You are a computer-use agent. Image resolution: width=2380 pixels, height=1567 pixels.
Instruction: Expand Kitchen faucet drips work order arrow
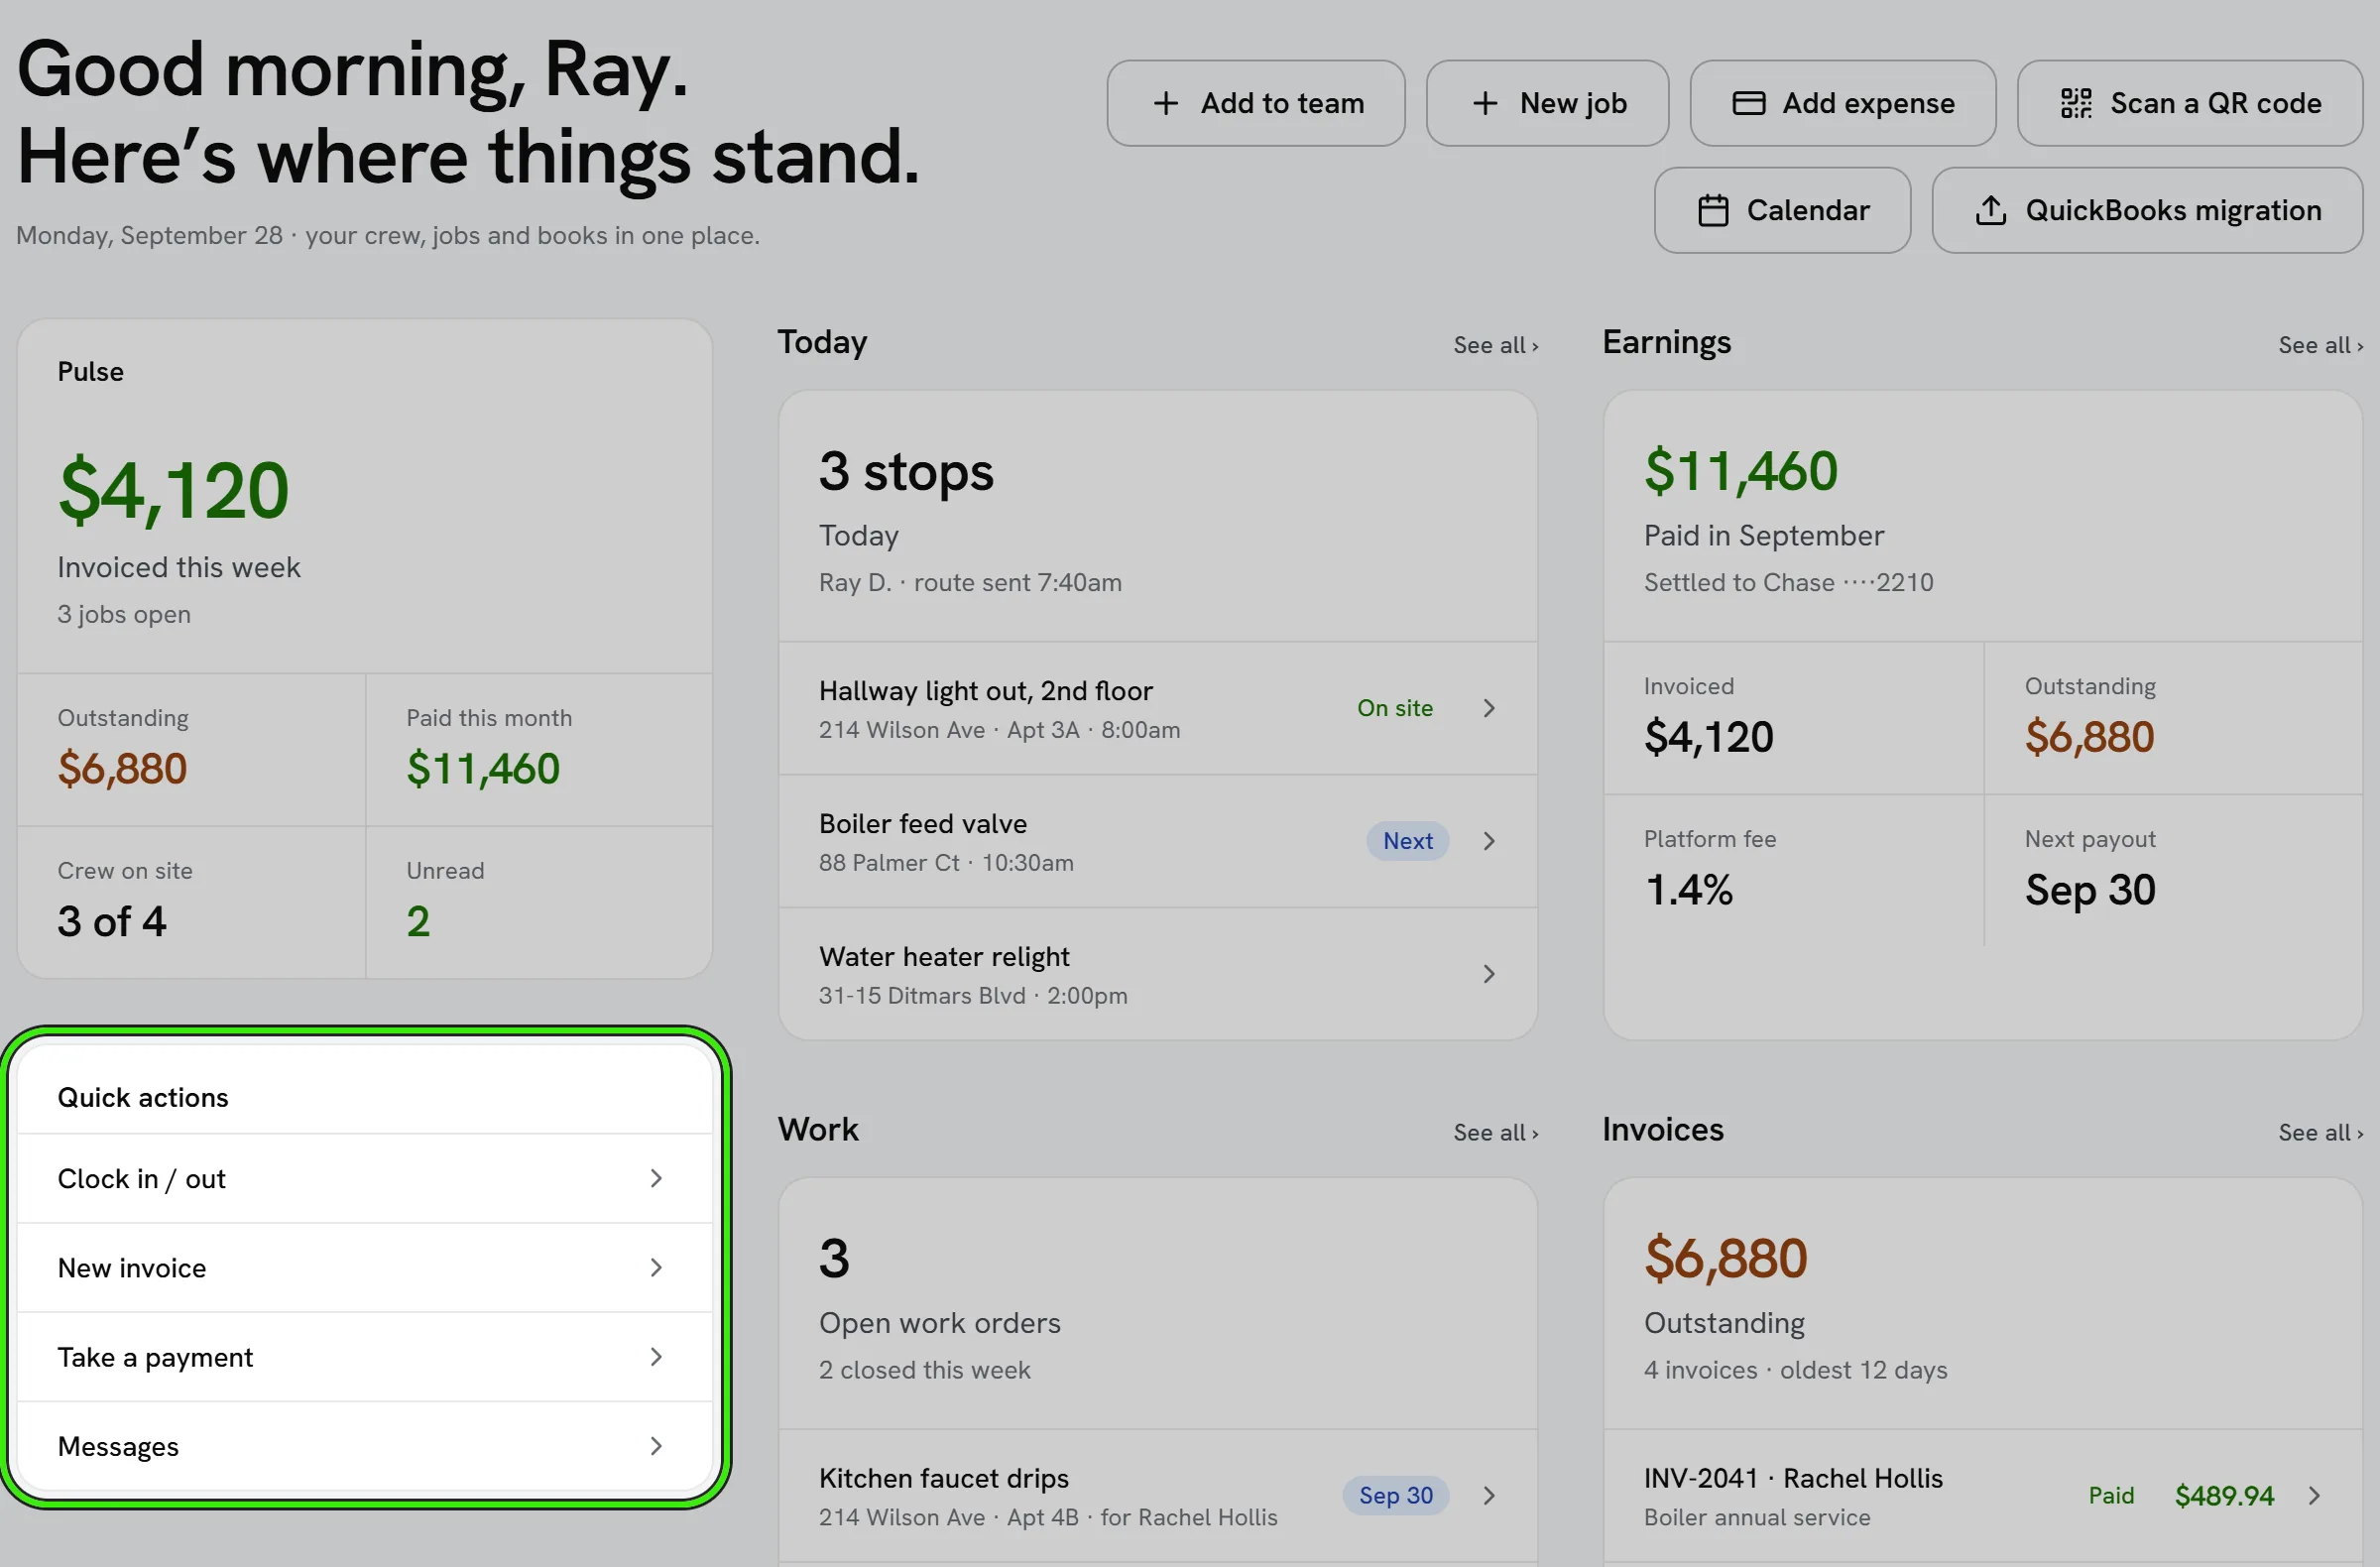(x=1489, y=1495)
